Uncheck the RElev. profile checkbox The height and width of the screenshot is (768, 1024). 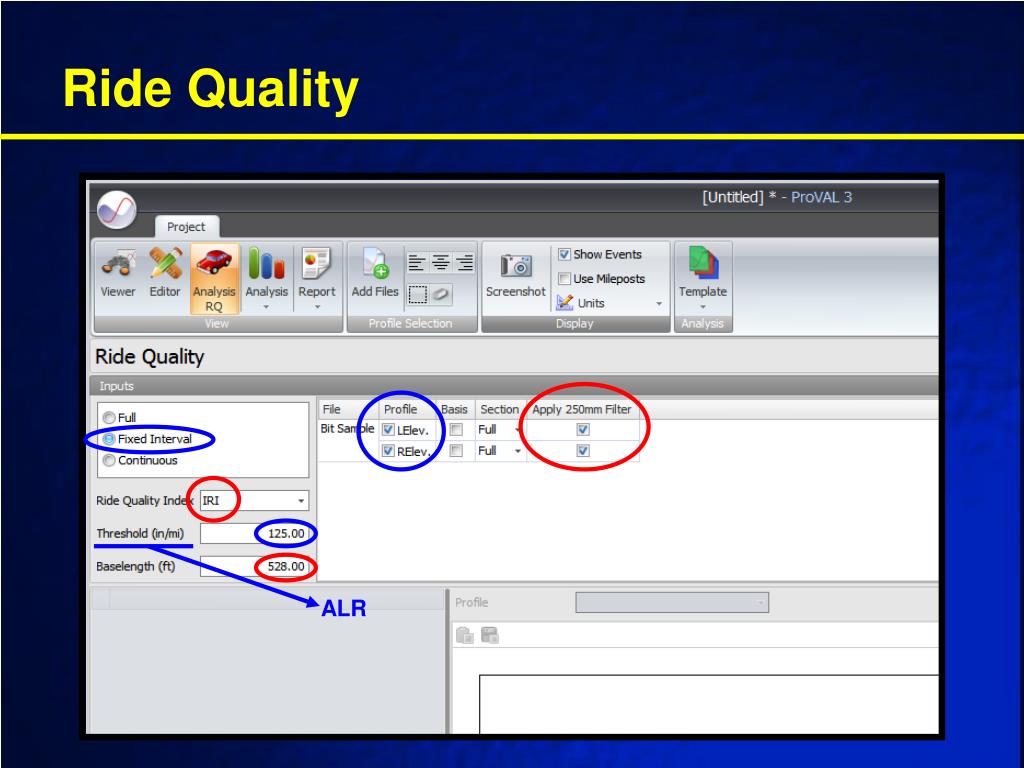click(389, 451)
